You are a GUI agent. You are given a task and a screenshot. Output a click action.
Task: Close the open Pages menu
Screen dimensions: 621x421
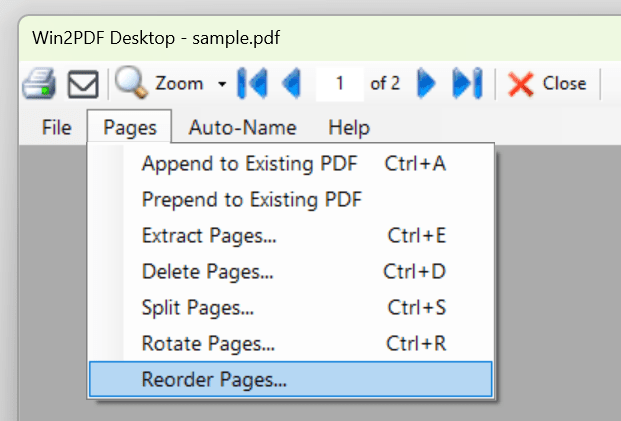129,127
